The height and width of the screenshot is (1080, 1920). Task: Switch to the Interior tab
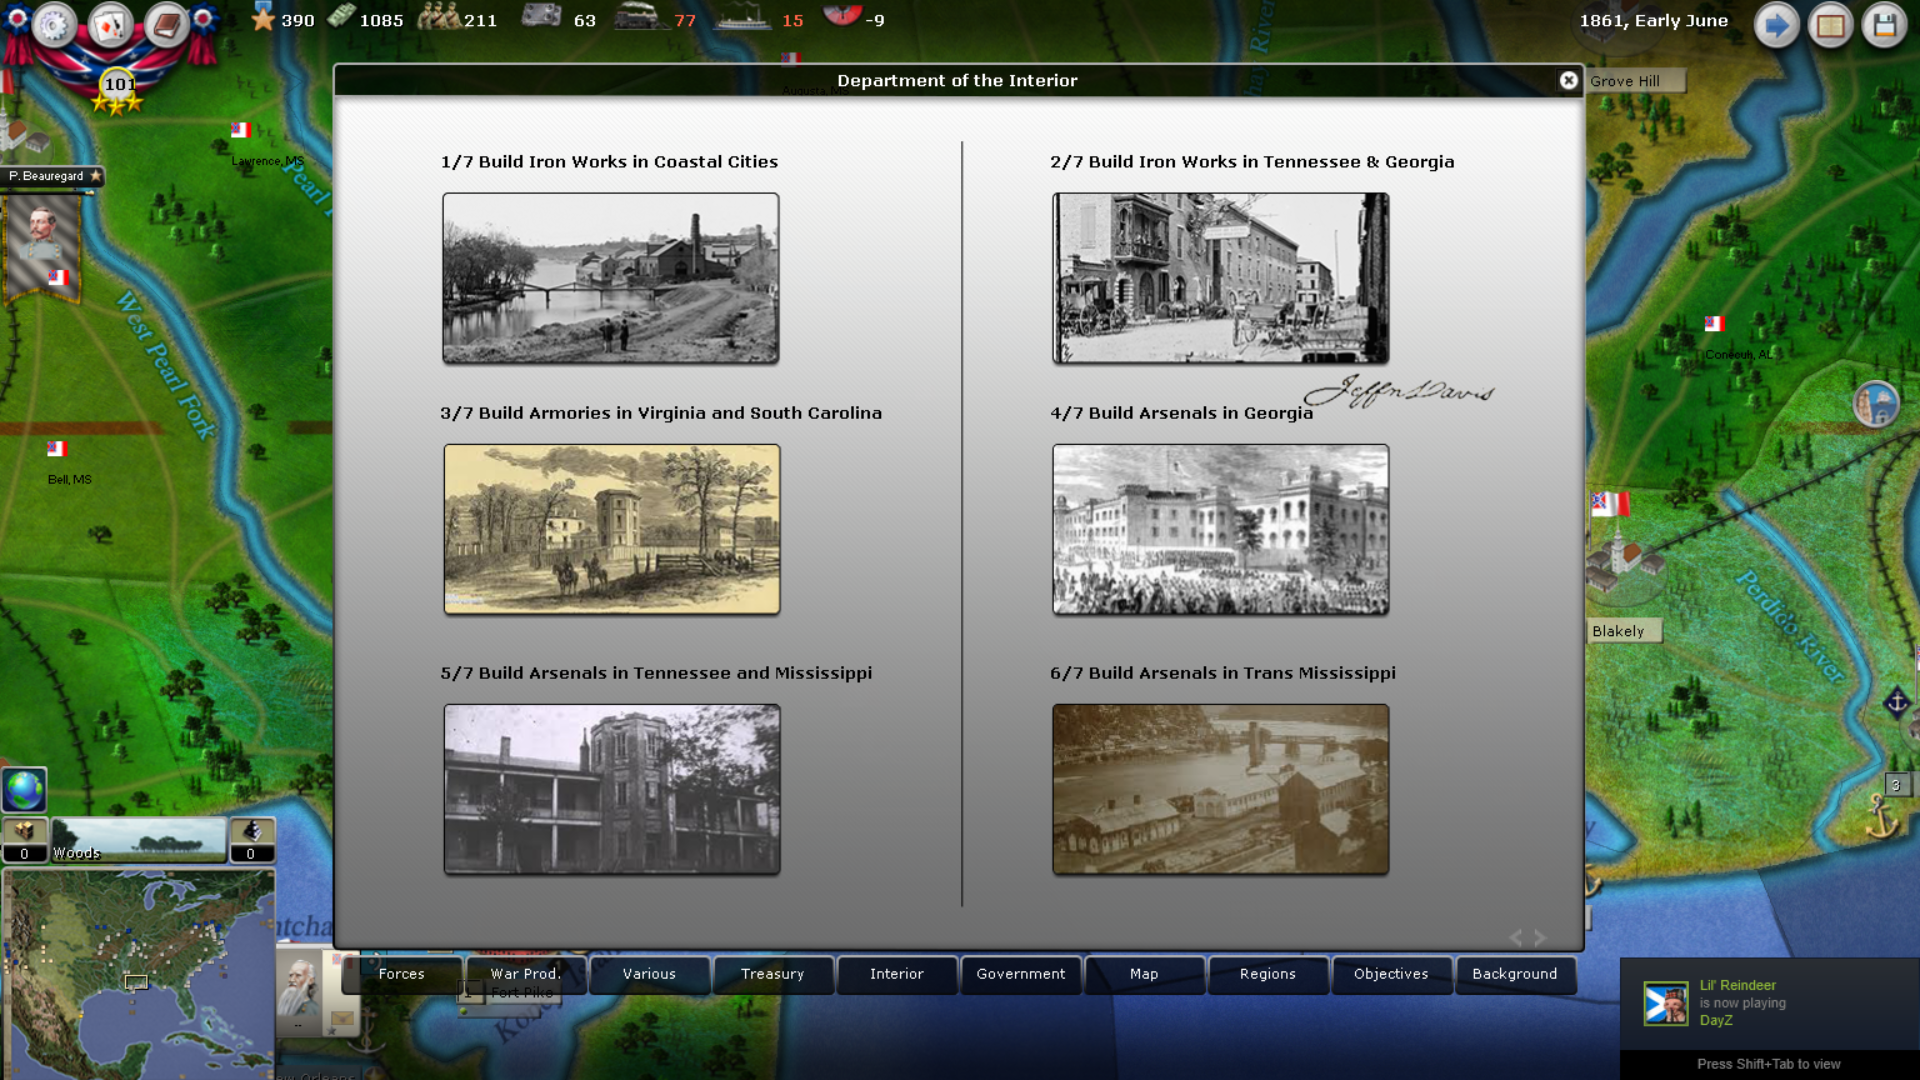click(897, 974)
